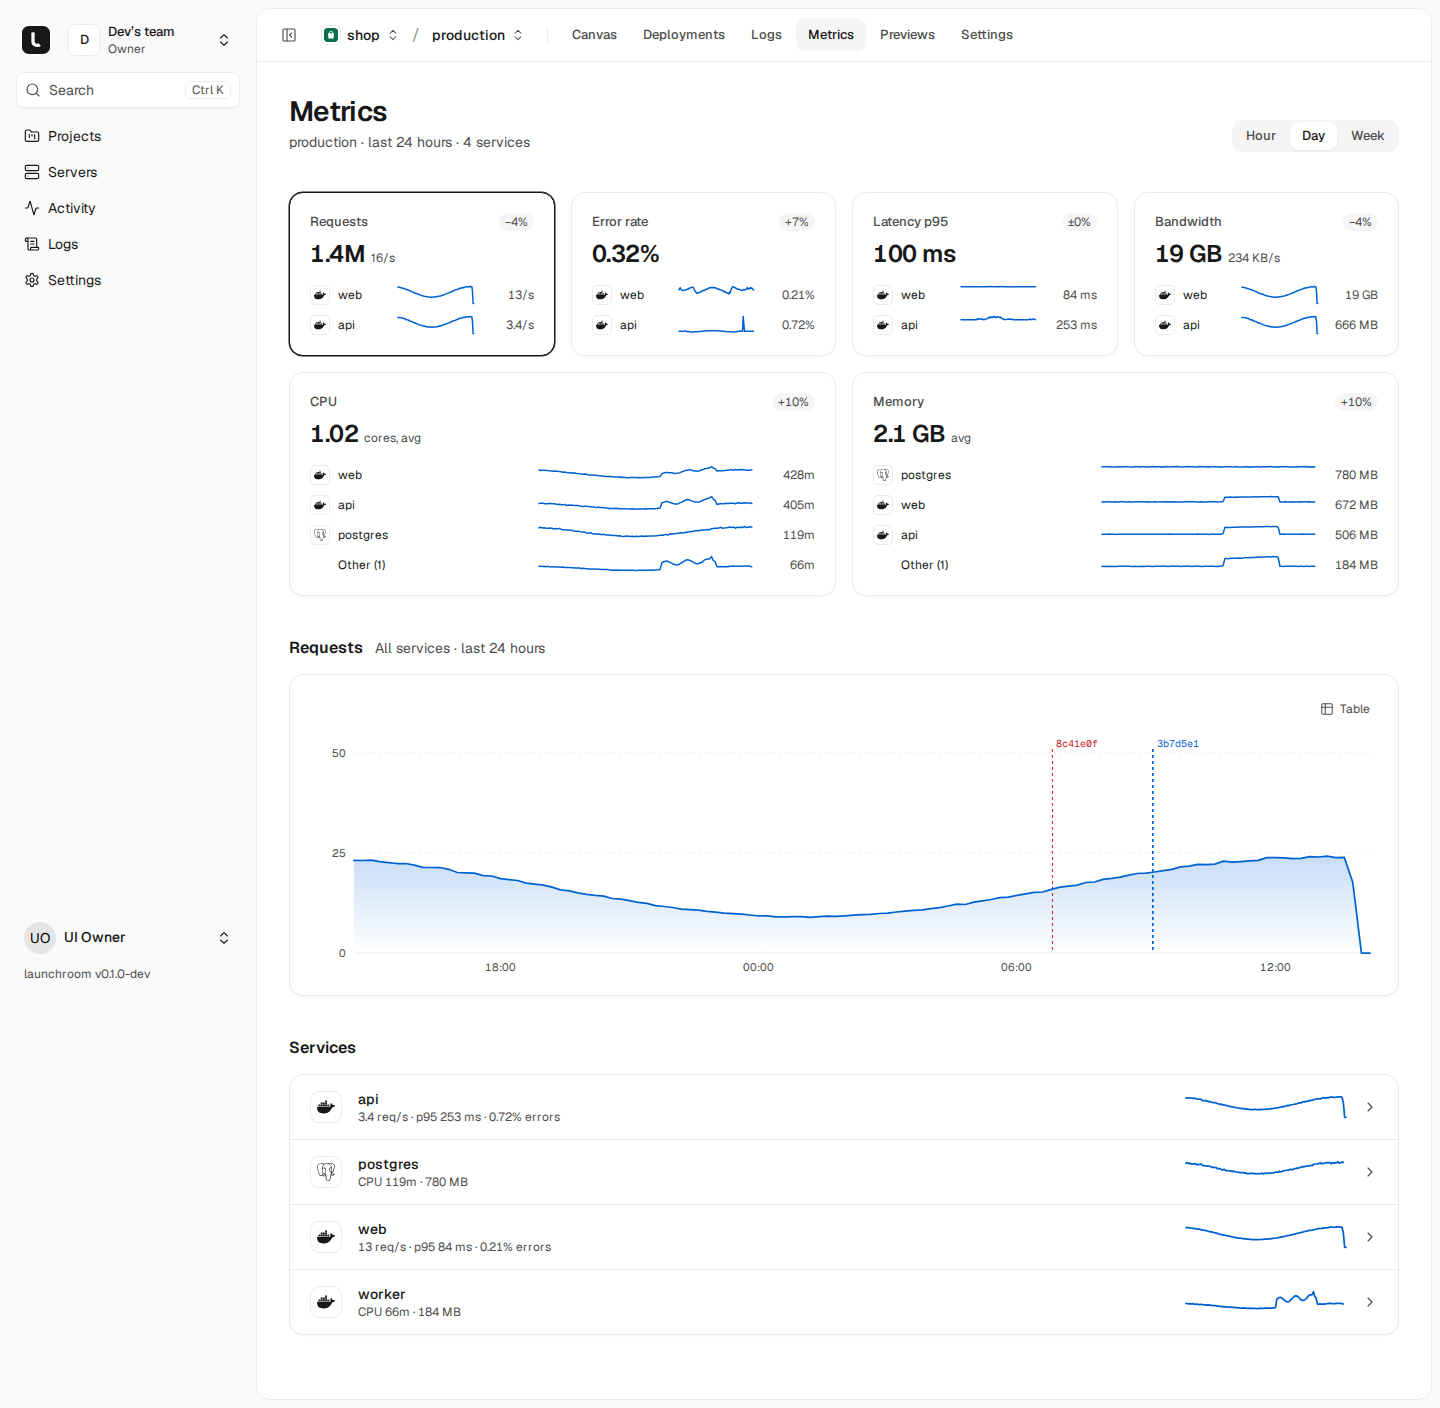1440x1408 pixels.
Task: Switch to the Canvas tab
Action: coord(594,35)
